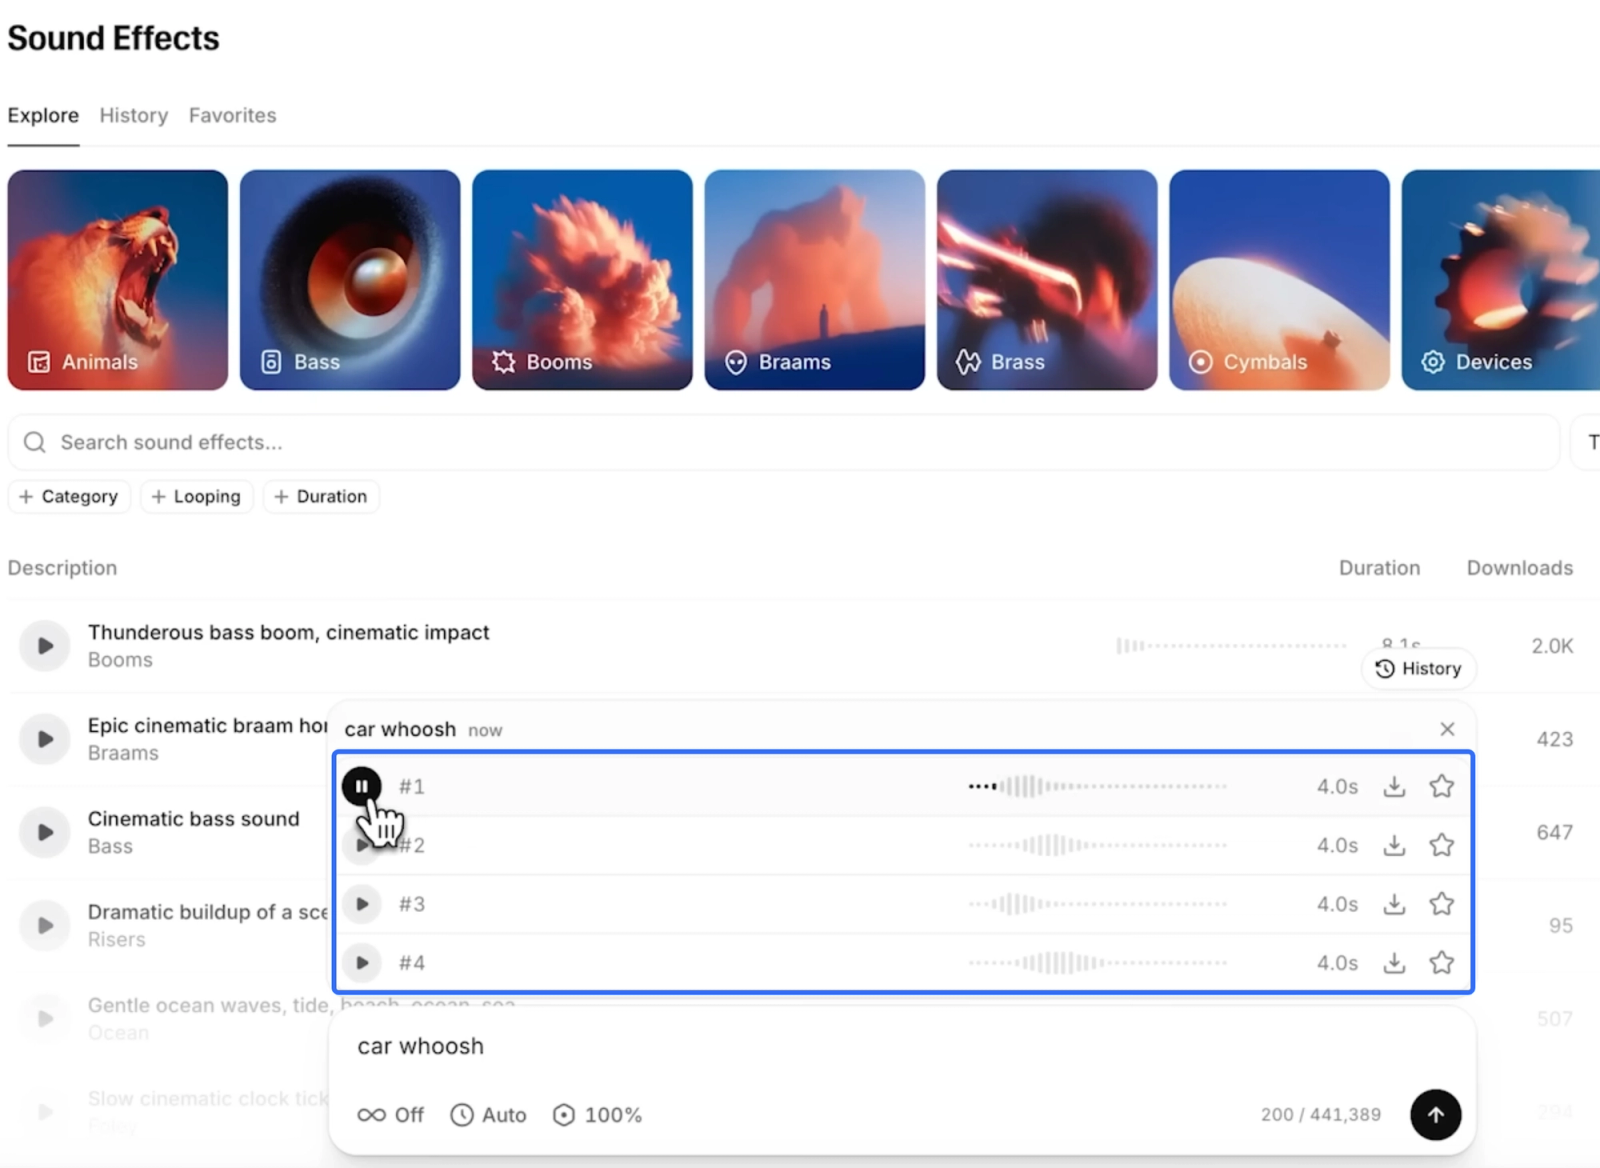Image resolution: width=1600 pixels, height=1168 pixels.
Task: Close the car whoosh results panel
Action: click(1447, 729)
